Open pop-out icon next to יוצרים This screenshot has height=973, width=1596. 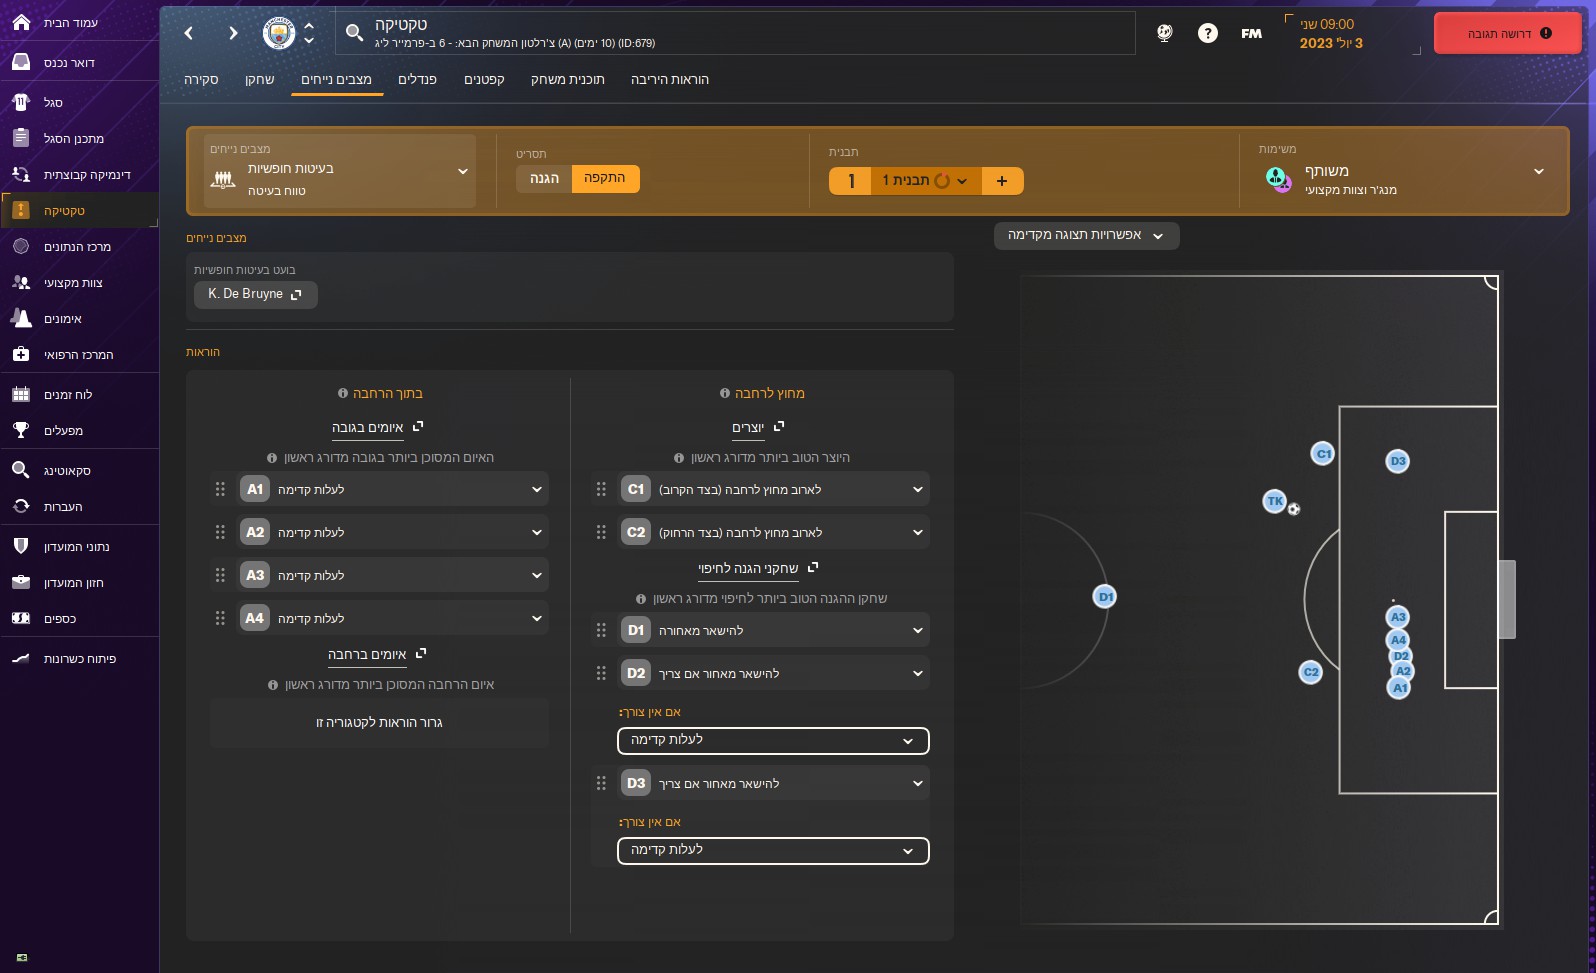(780, 426)
